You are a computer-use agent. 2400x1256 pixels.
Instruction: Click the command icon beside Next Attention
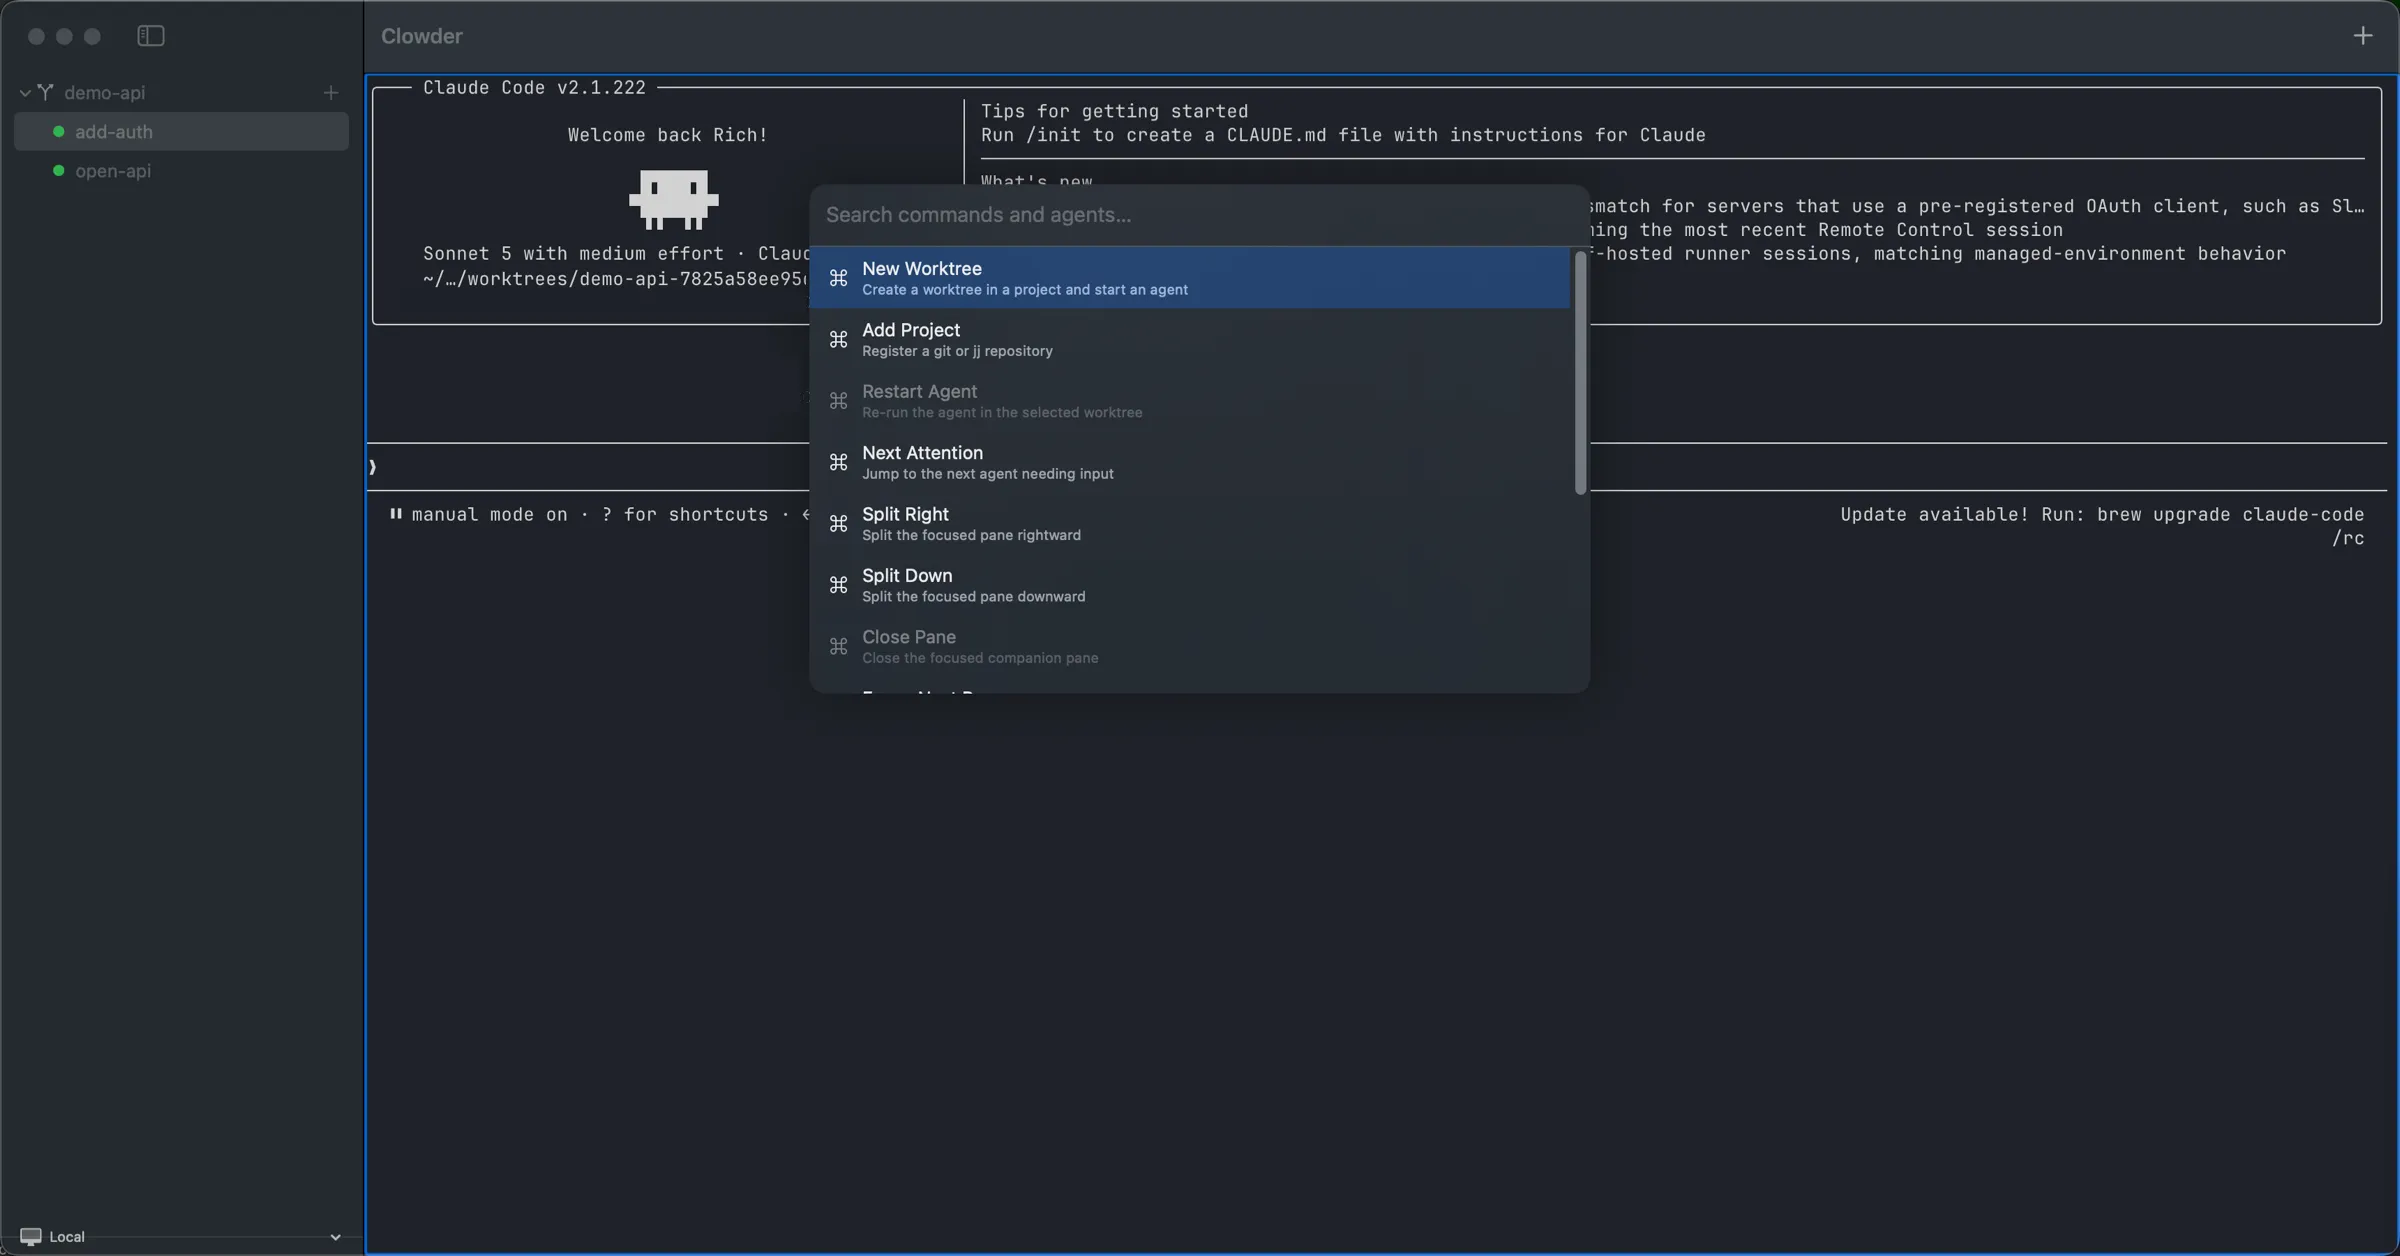click(838, 462)
